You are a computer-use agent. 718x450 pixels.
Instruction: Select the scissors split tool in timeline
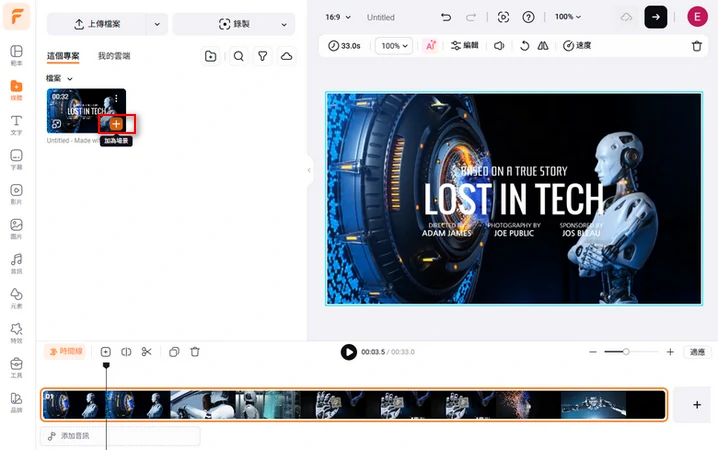[147, 352]
